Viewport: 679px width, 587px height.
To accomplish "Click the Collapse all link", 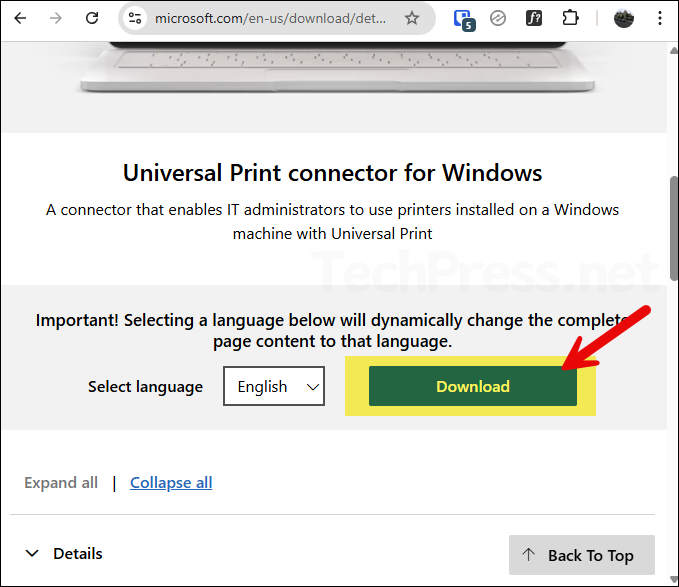I will (x=171, y=483).
